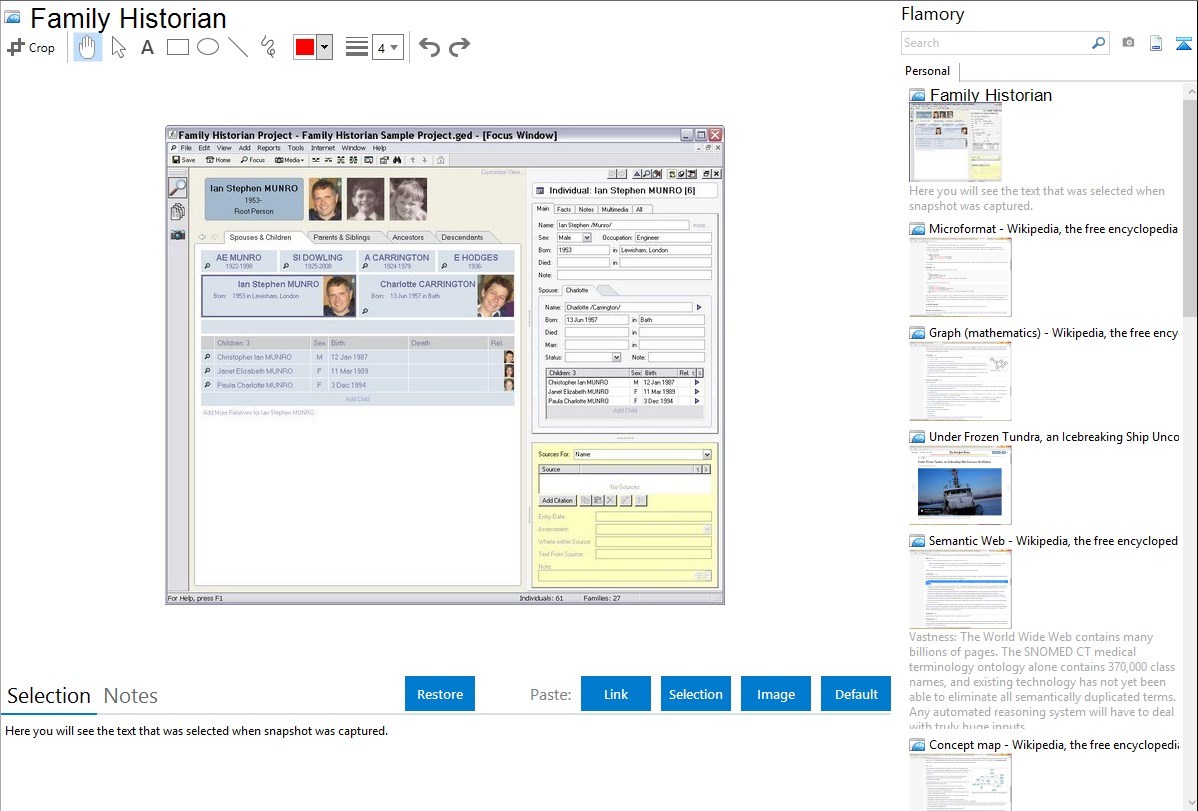The height and width of the screenshot is (811, 1198).
Task: Open the drawing color dropdown arrow
Action: click(x=325, y=47)
